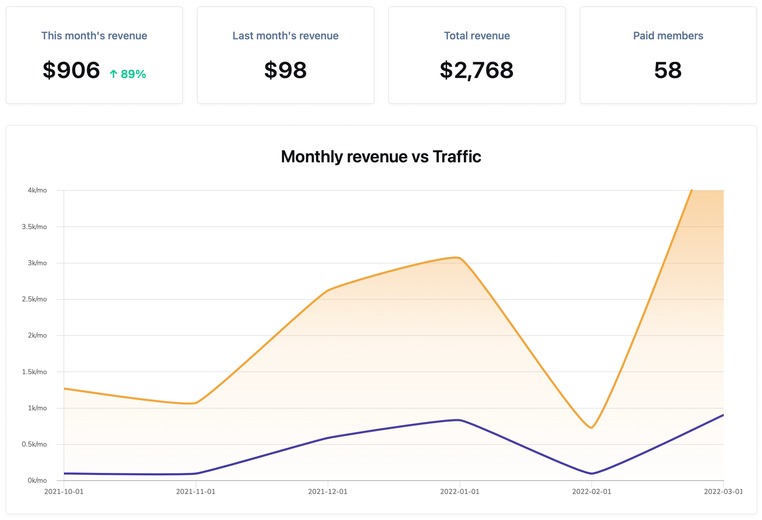
Task: Click the 4k/mo y-axis label
Action: [37, 190]
